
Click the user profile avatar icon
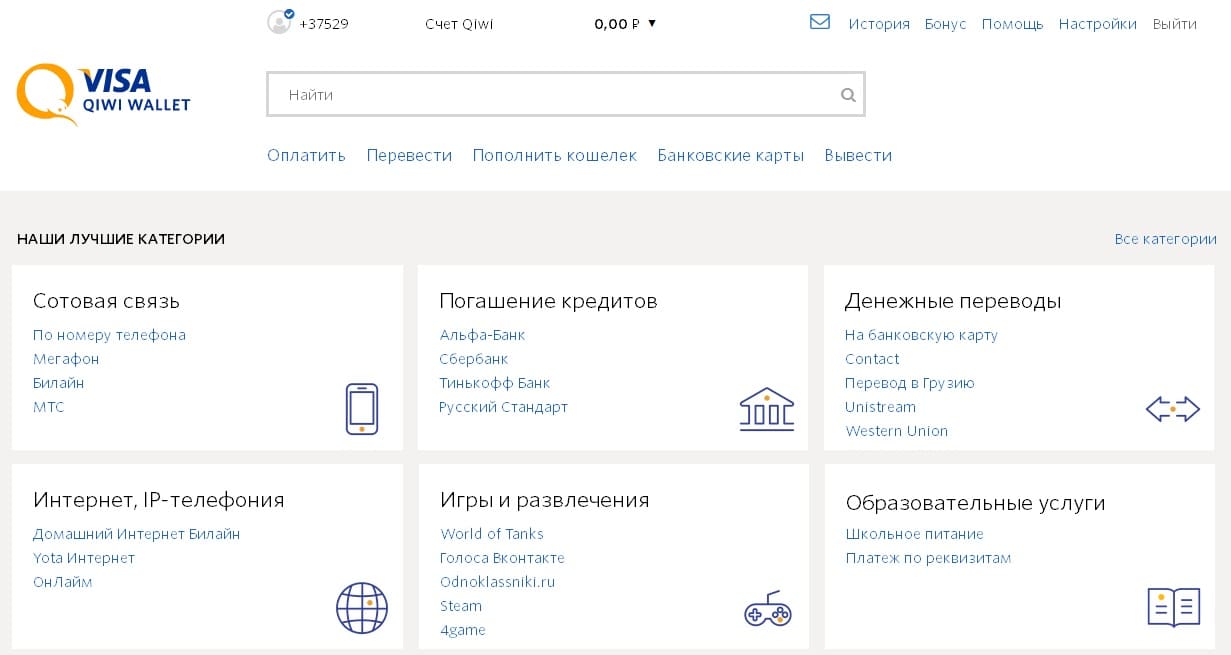(x=280, y=22)
